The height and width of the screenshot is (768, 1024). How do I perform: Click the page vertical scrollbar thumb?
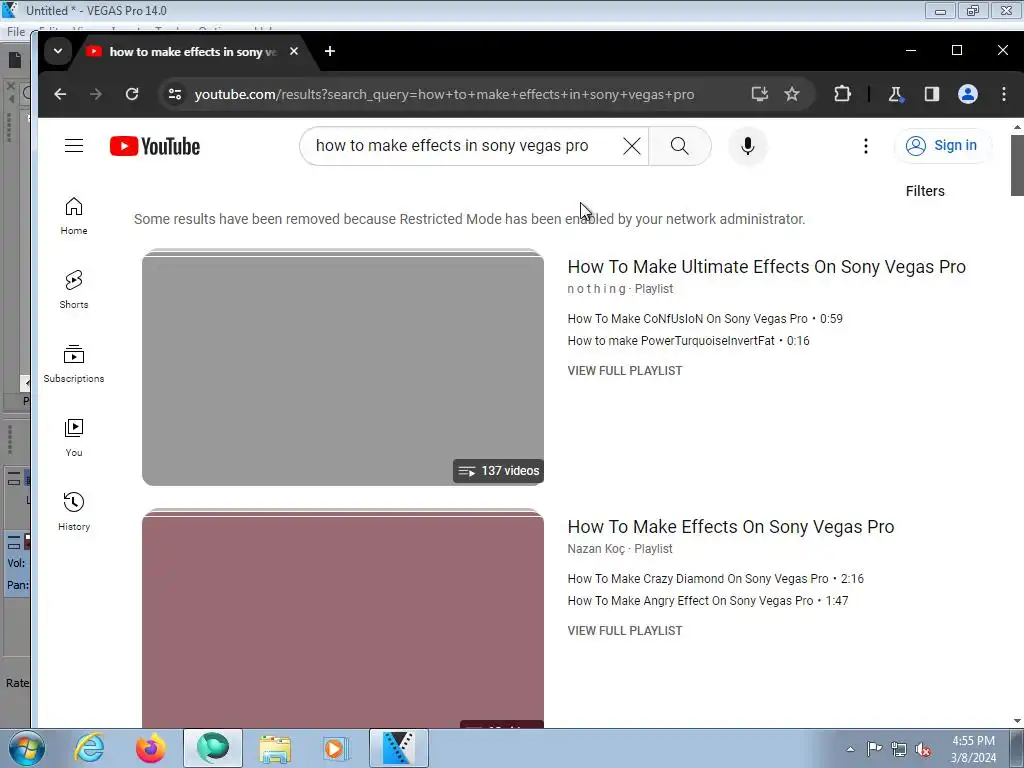[x=1017, y=166]
